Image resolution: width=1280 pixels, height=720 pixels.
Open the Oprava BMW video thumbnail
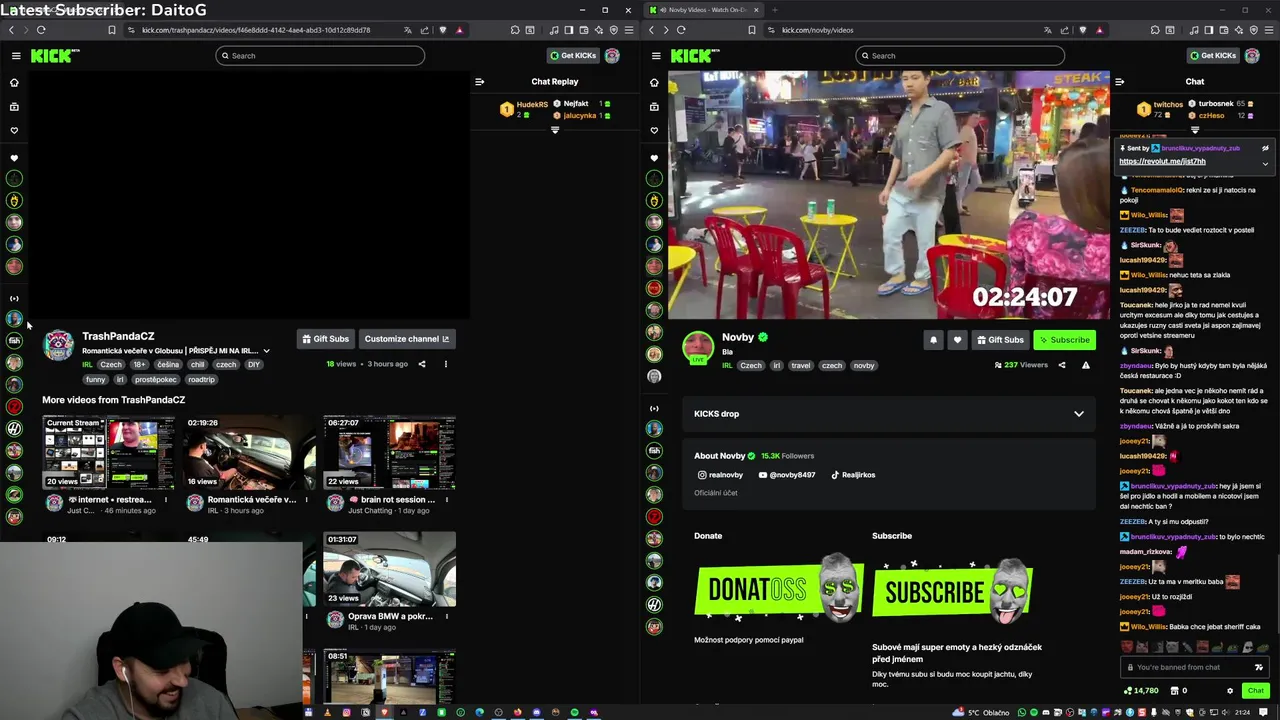coord(389,569)
